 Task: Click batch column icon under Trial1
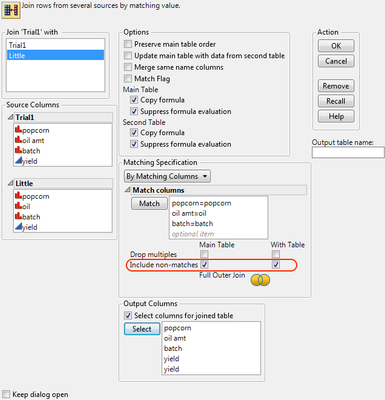coord(18,150)
